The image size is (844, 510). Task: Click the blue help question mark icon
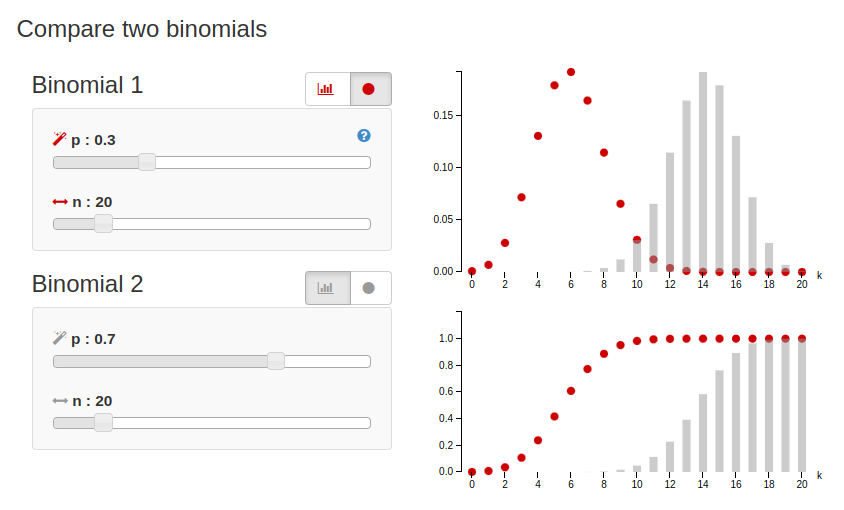[x=364, y=136]
